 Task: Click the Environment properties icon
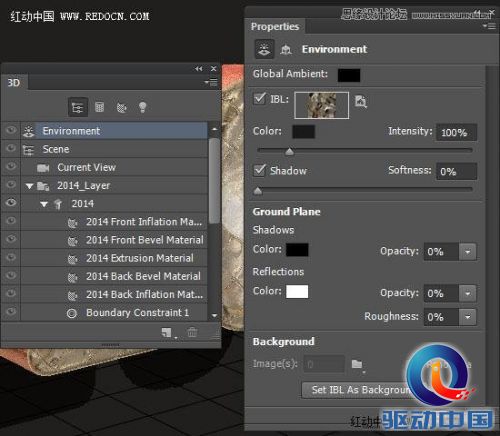264,49
